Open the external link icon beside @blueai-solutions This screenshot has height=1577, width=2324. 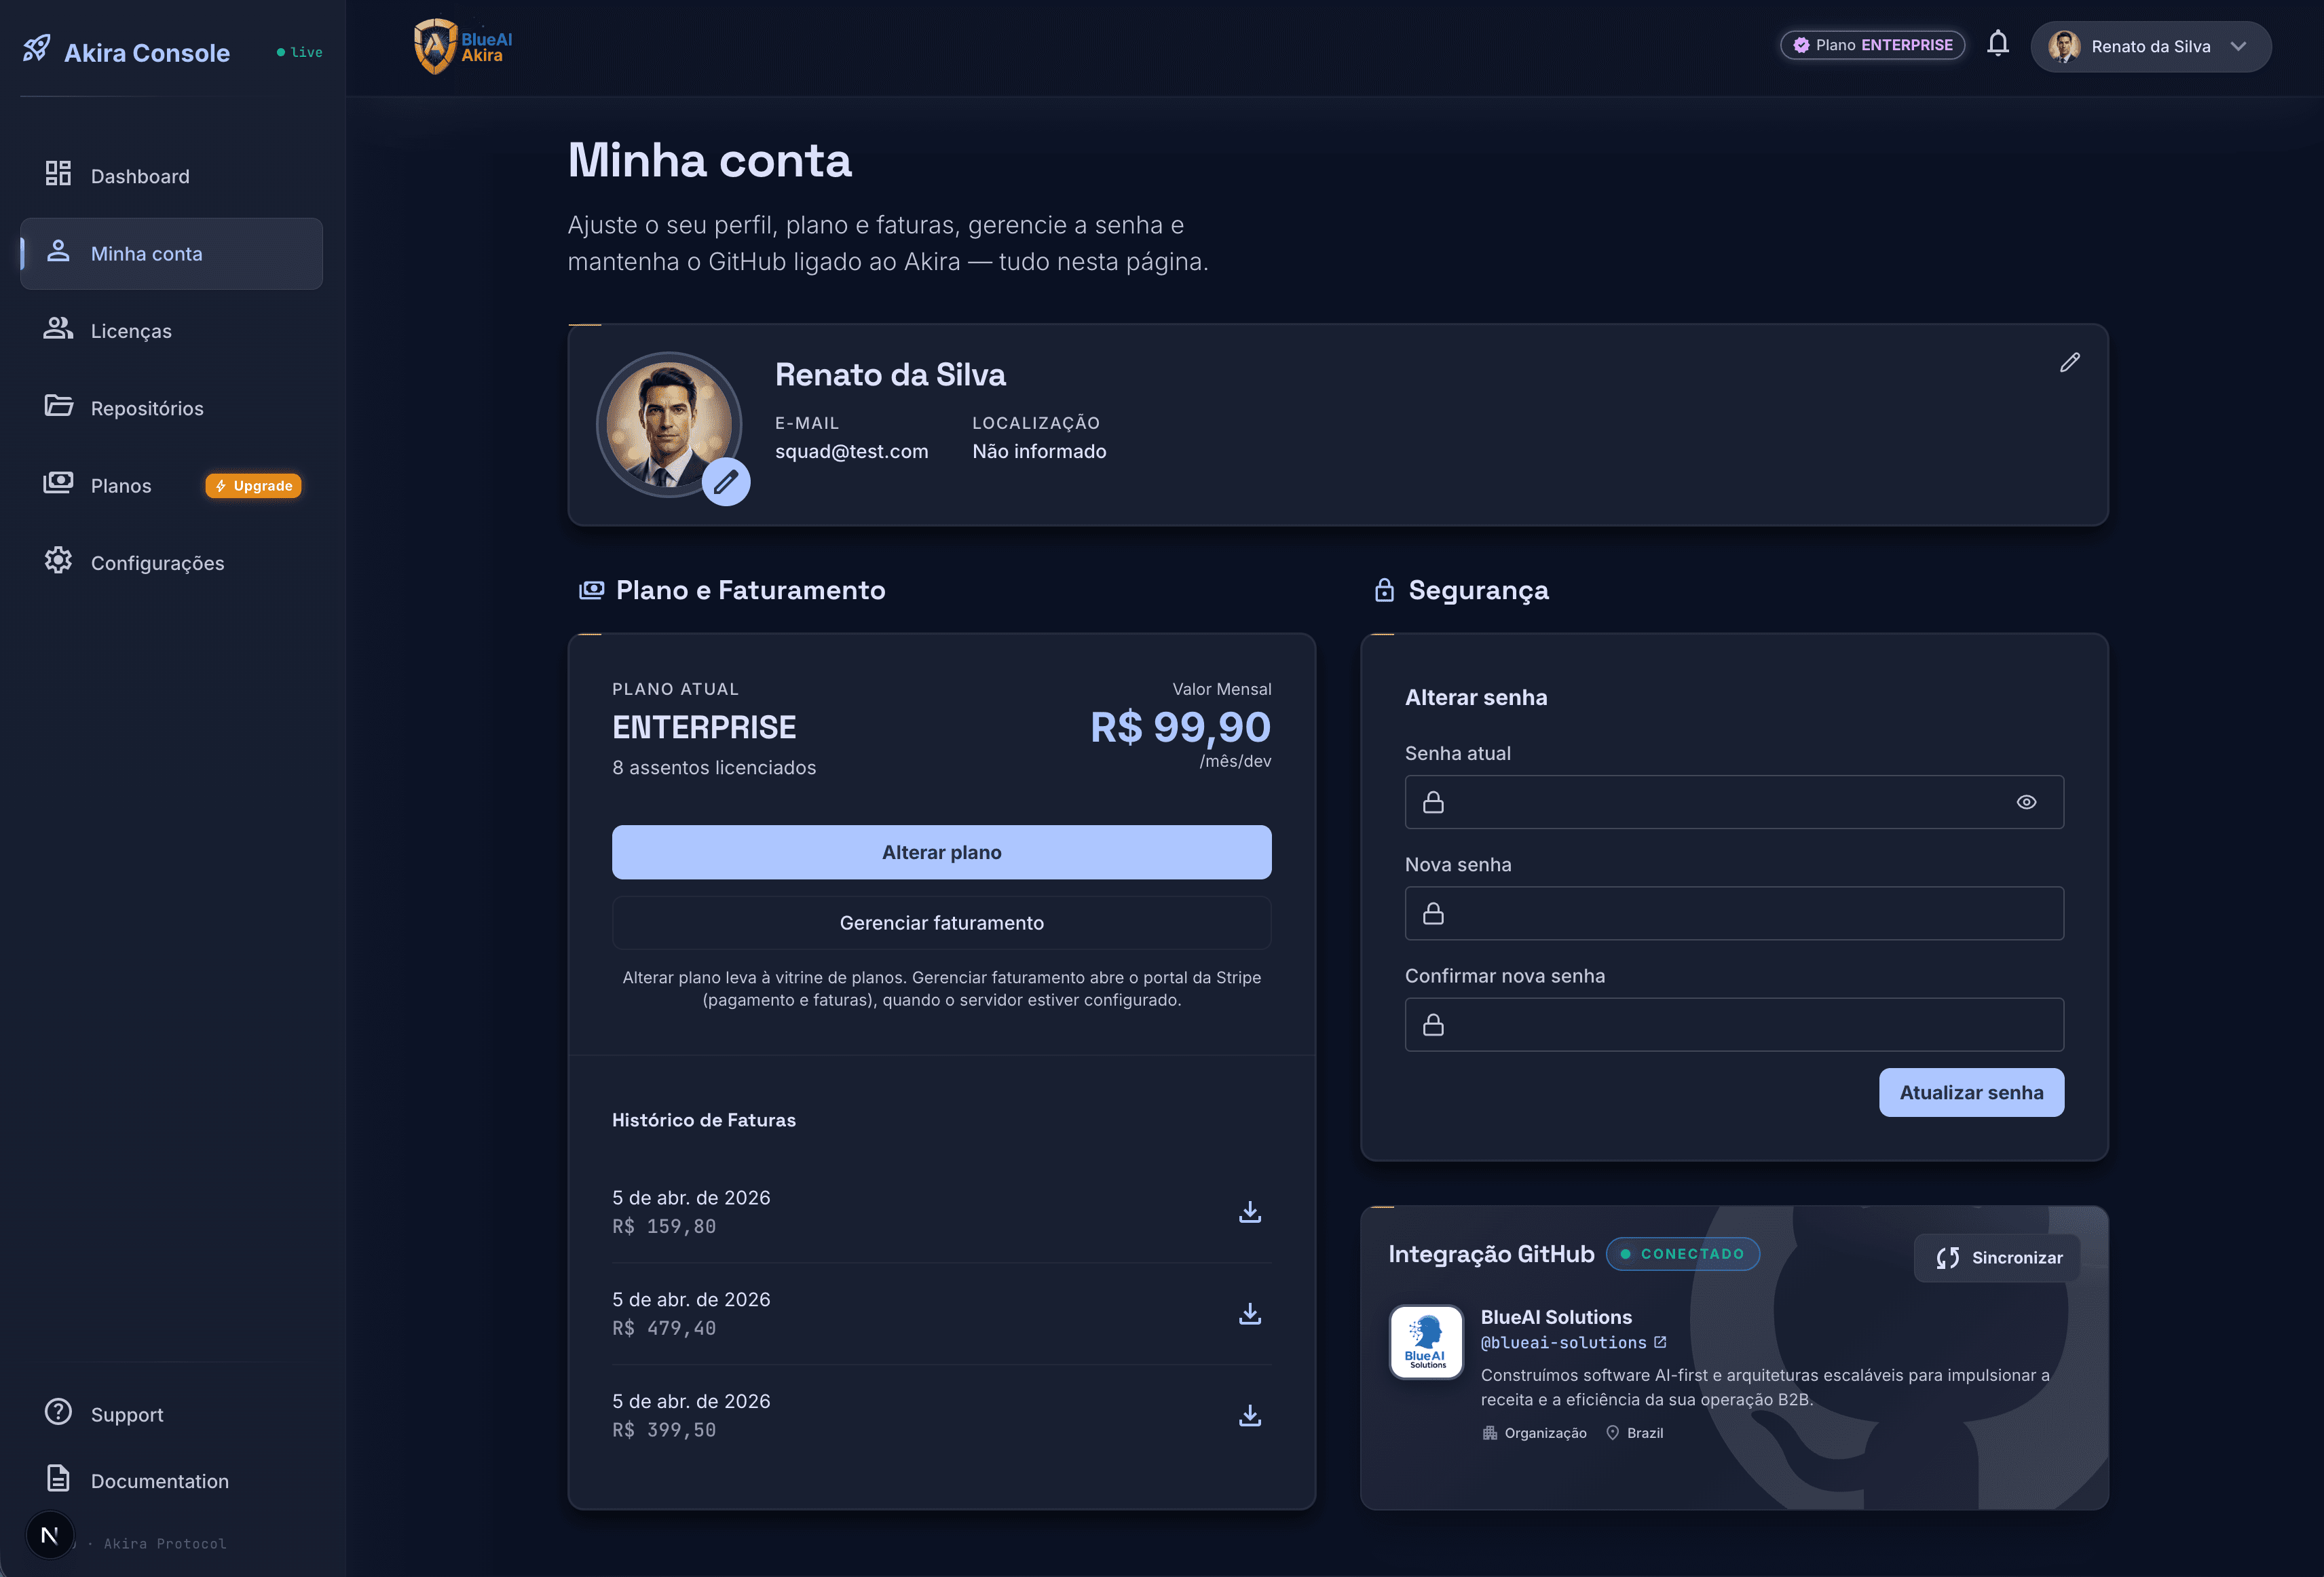tap(1660, 1342)
